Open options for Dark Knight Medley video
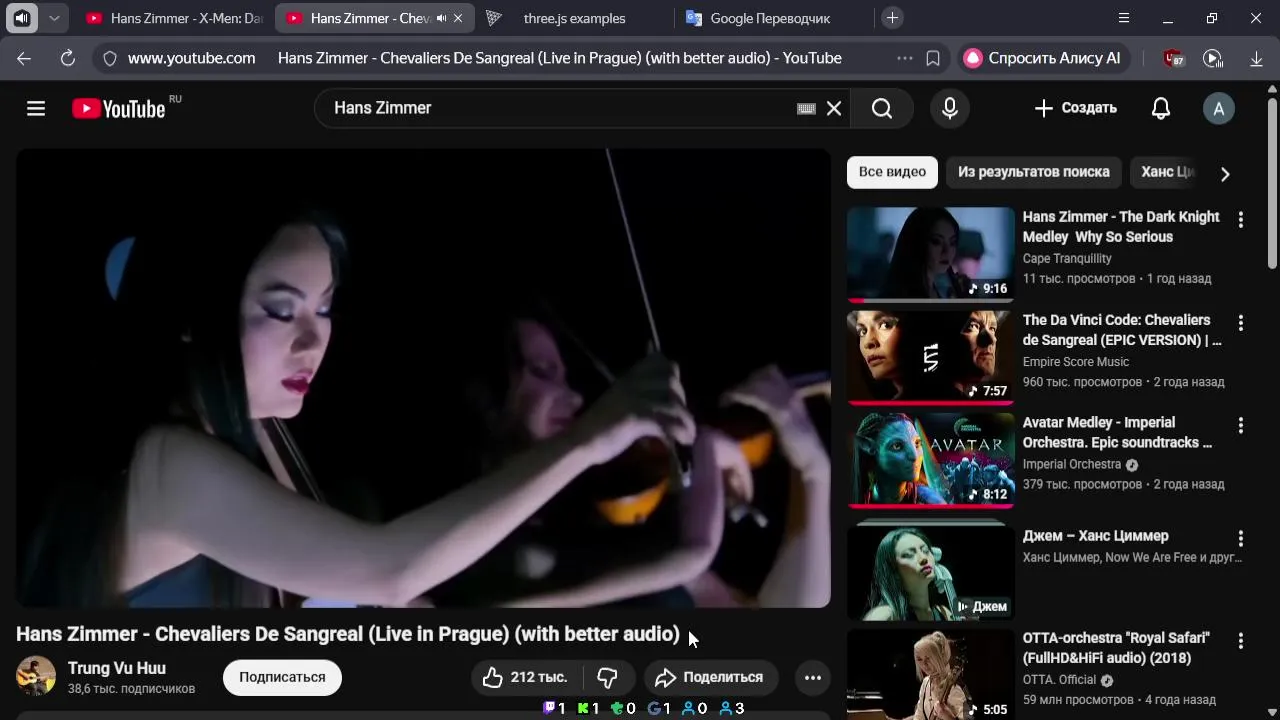The image size is (1280, 720). (x=1240, y=220)
